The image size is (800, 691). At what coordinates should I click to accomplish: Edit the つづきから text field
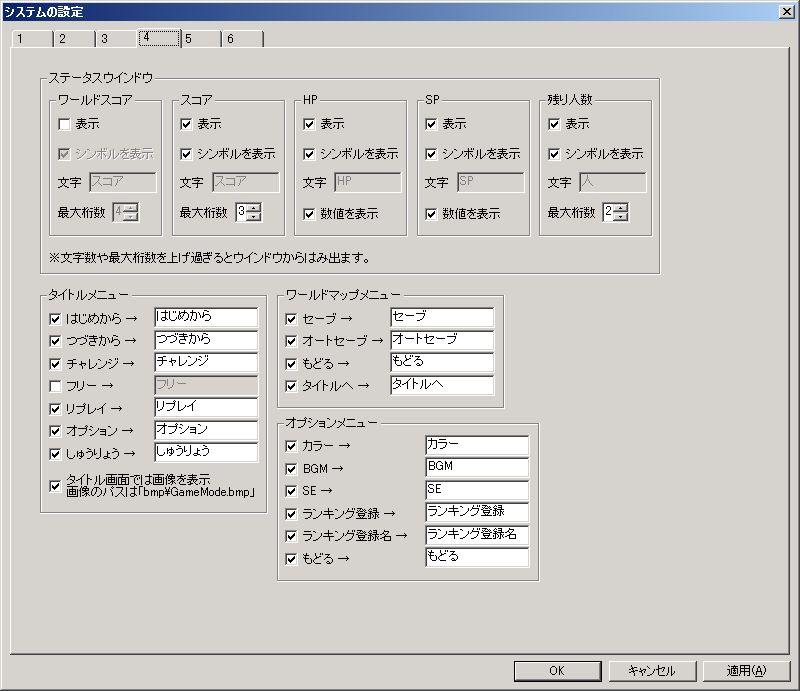click(x=206, y=339)
